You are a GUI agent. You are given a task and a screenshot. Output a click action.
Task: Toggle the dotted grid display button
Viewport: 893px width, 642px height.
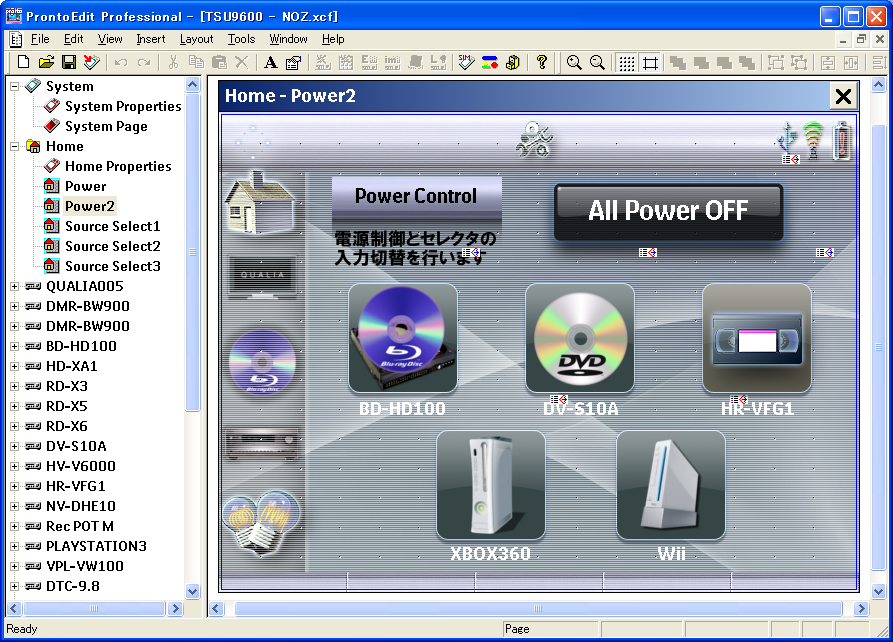626,62
